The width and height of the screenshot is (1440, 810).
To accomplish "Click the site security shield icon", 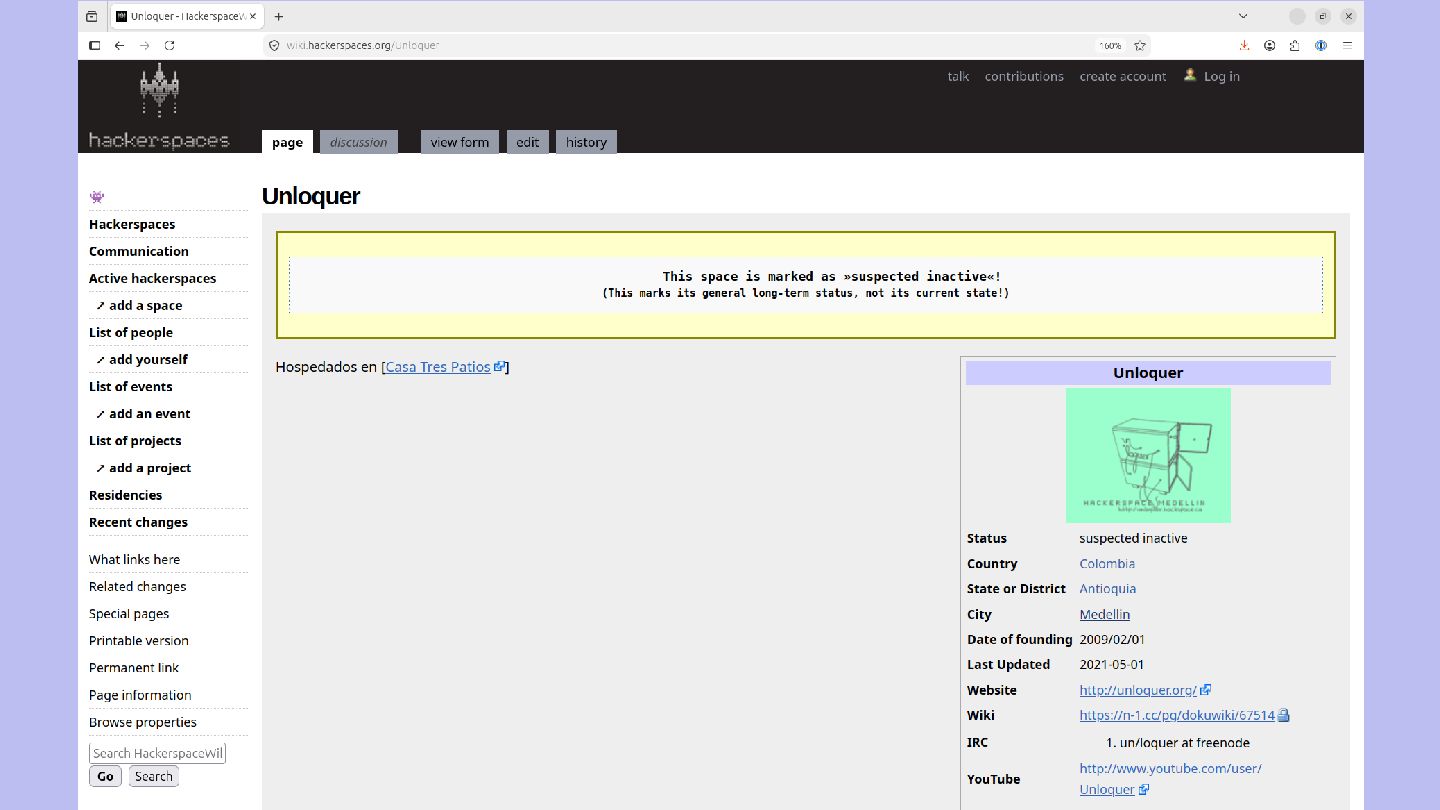I will (274, 45).
